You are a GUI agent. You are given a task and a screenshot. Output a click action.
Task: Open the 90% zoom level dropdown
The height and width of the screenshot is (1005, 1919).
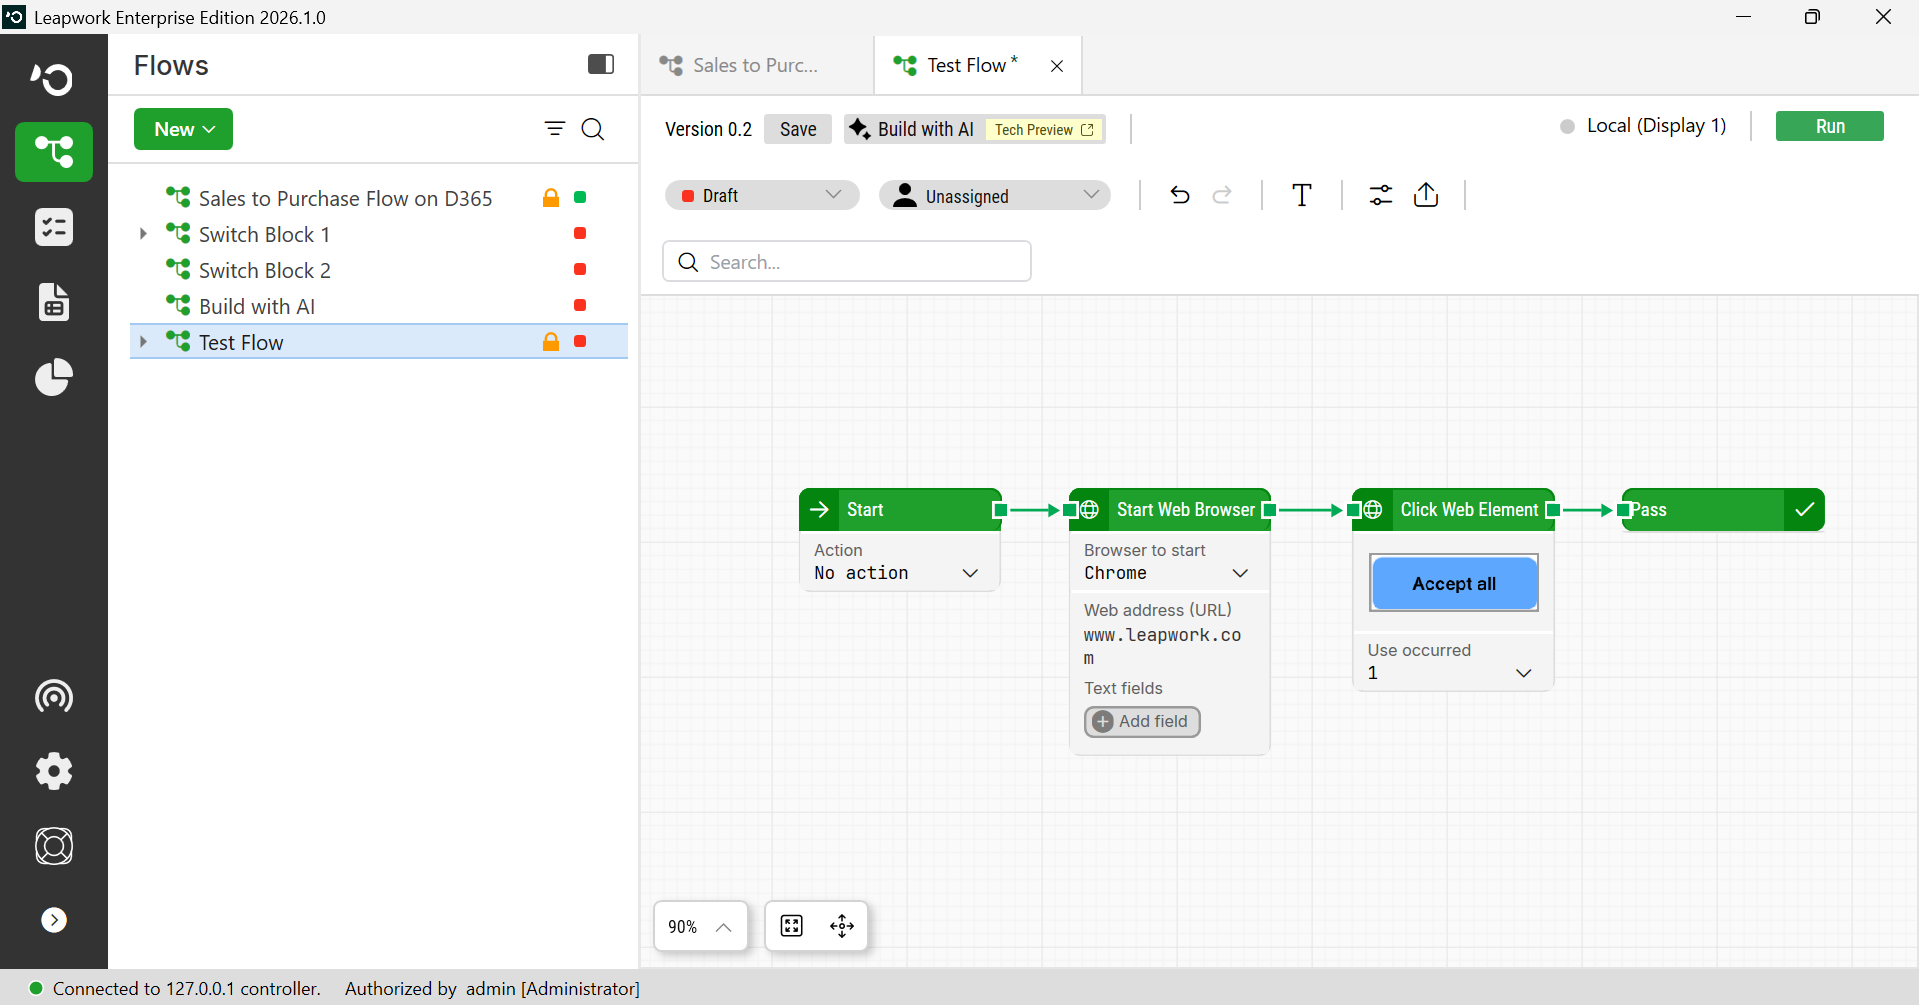pos(700,926)
